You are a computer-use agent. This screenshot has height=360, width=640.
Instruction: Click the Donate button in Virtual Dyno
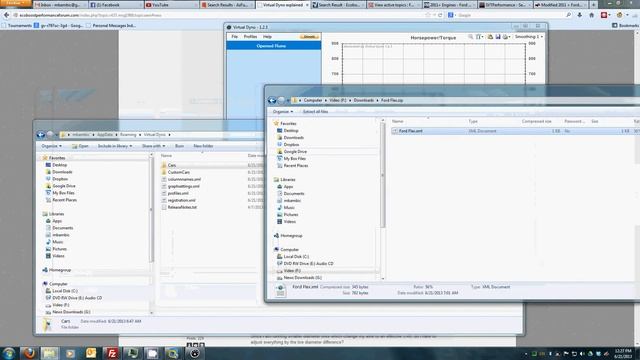[x=309, y=37]
